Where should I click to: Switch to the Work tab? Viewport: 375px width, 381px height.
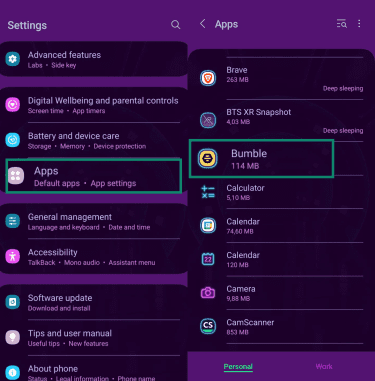click(324, 367)
